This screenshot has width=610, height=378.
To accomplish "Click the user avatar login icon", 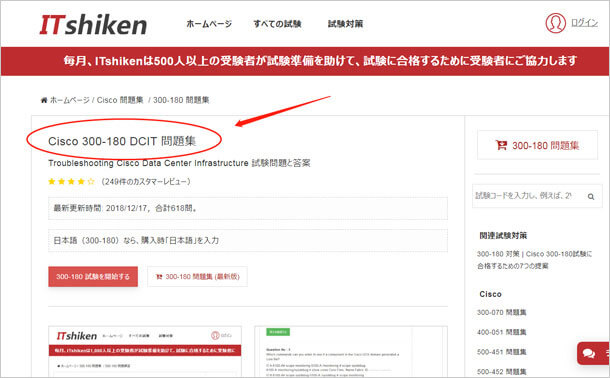I will 556,23.
